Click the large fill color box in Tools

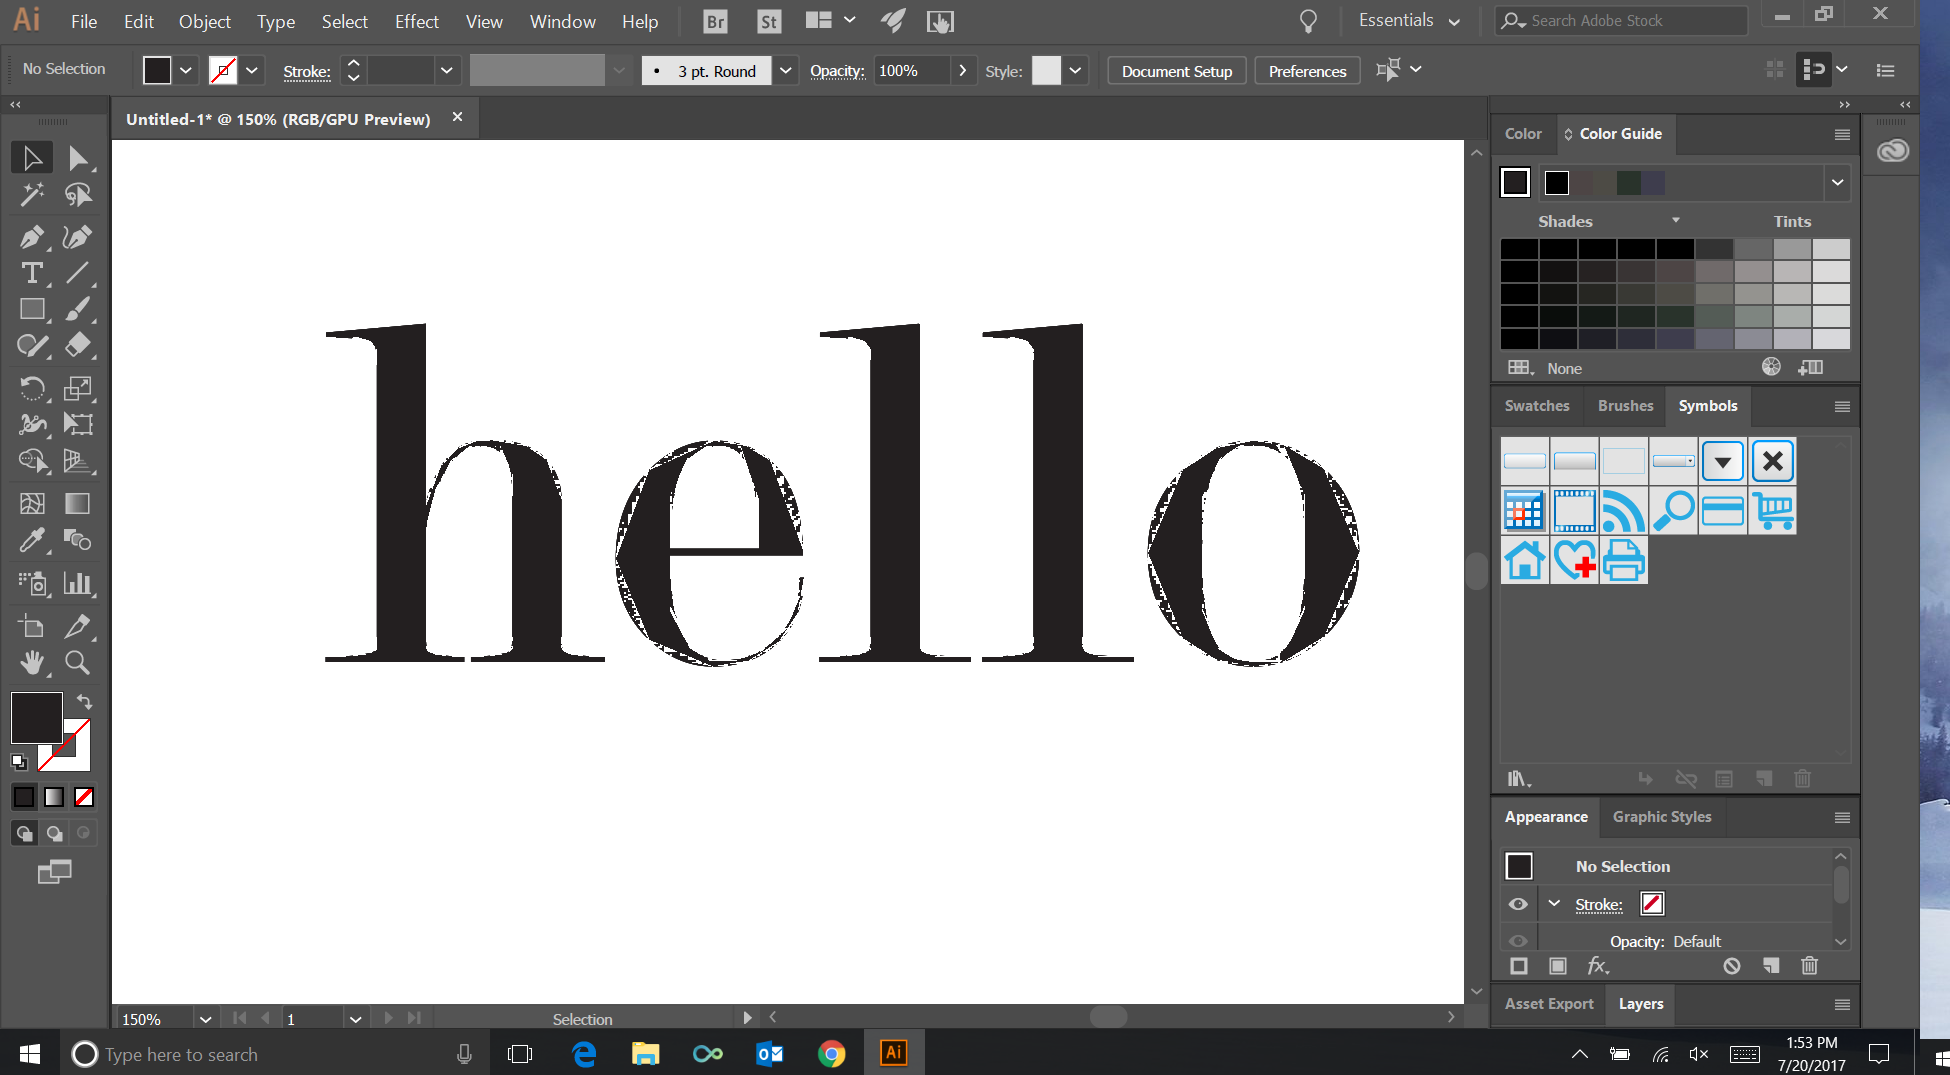37,718
